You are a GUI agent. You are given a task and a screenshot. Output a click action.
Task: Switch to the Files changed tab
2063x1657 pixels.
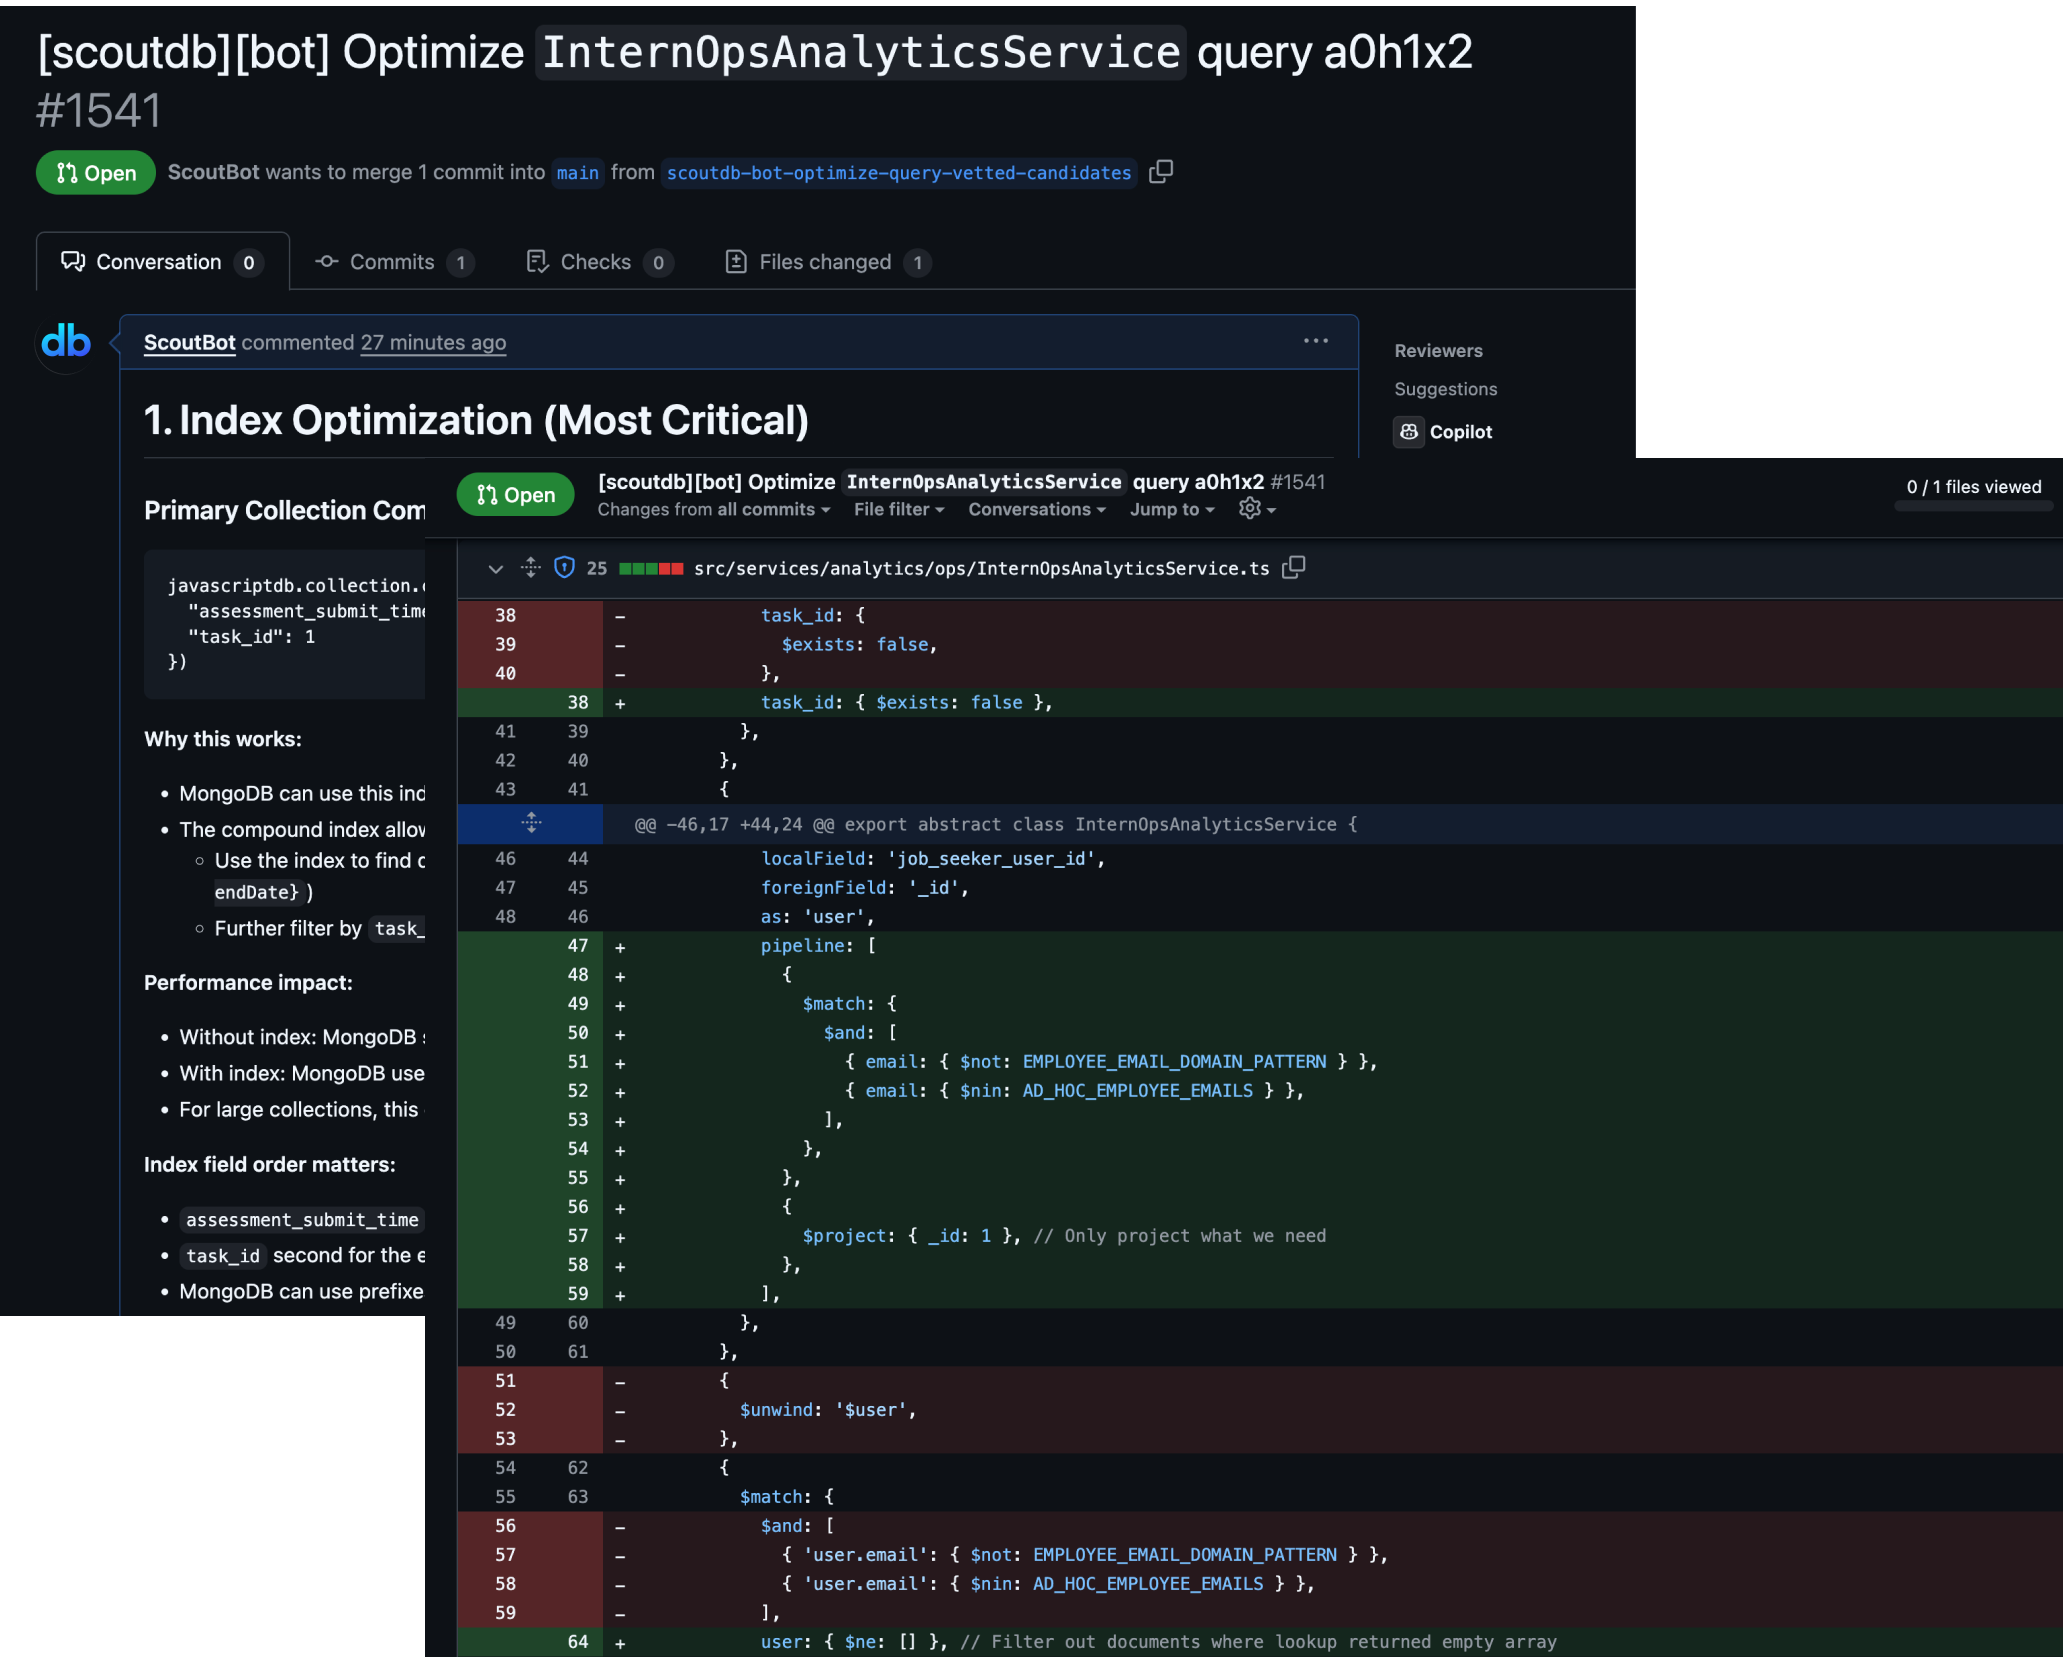click(x=827, y=262)
